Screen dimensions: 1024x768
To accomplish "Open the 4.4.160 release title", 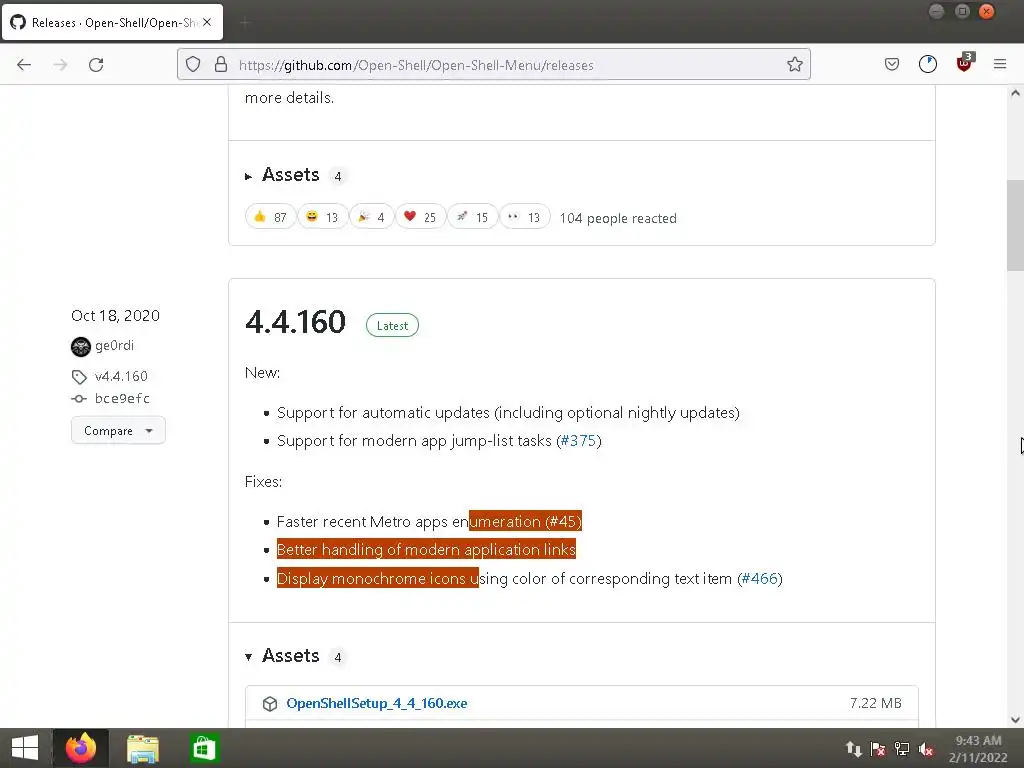I will point(295,322).
